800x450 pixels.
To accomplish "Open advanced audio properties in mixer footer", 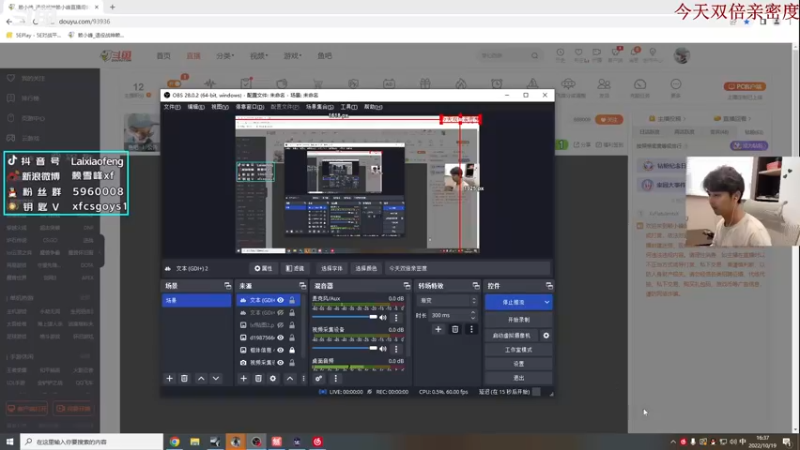I will tap(319, 379).
